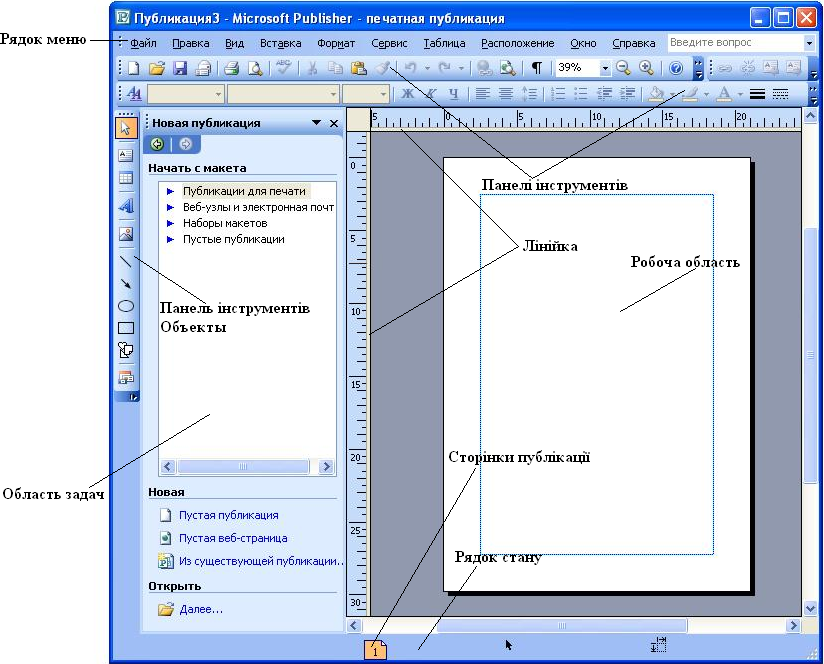This screenshot has height=664, width=824.
Task: Open the 39% zoom dropdown
Action: tap(605, 68)
